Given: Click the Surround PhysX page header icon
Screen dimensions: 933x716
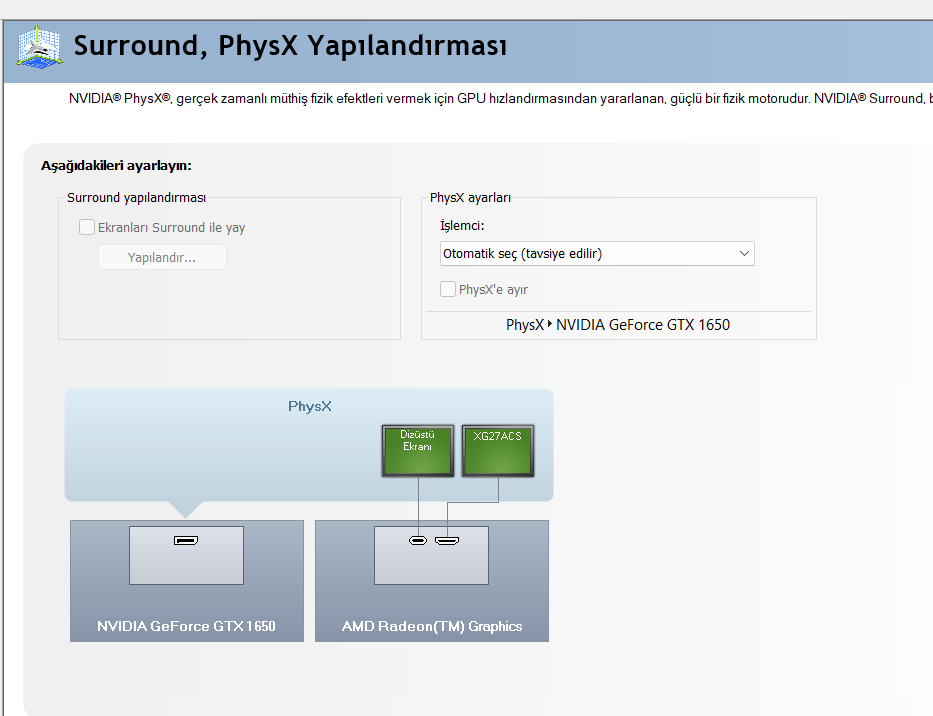Looking at the screenshot, I should [x=39, y=46].
